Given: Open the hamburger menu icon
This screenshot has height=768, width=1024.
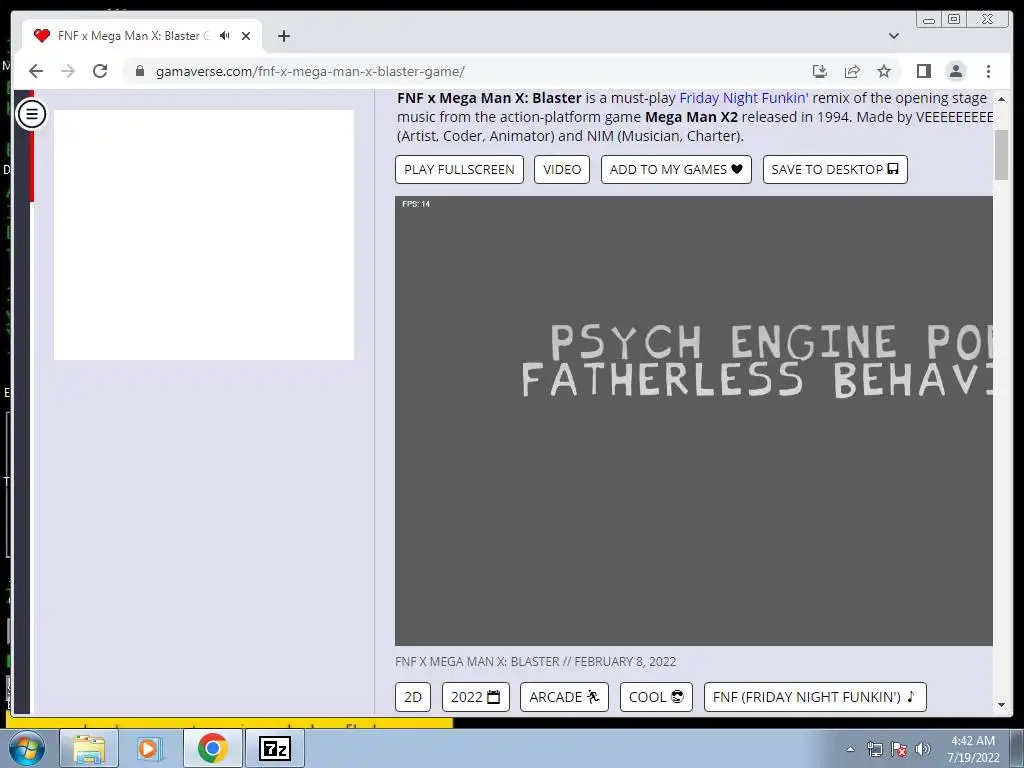Looking at the screenshot, I should pyautogui.click(x=31, y=114).
